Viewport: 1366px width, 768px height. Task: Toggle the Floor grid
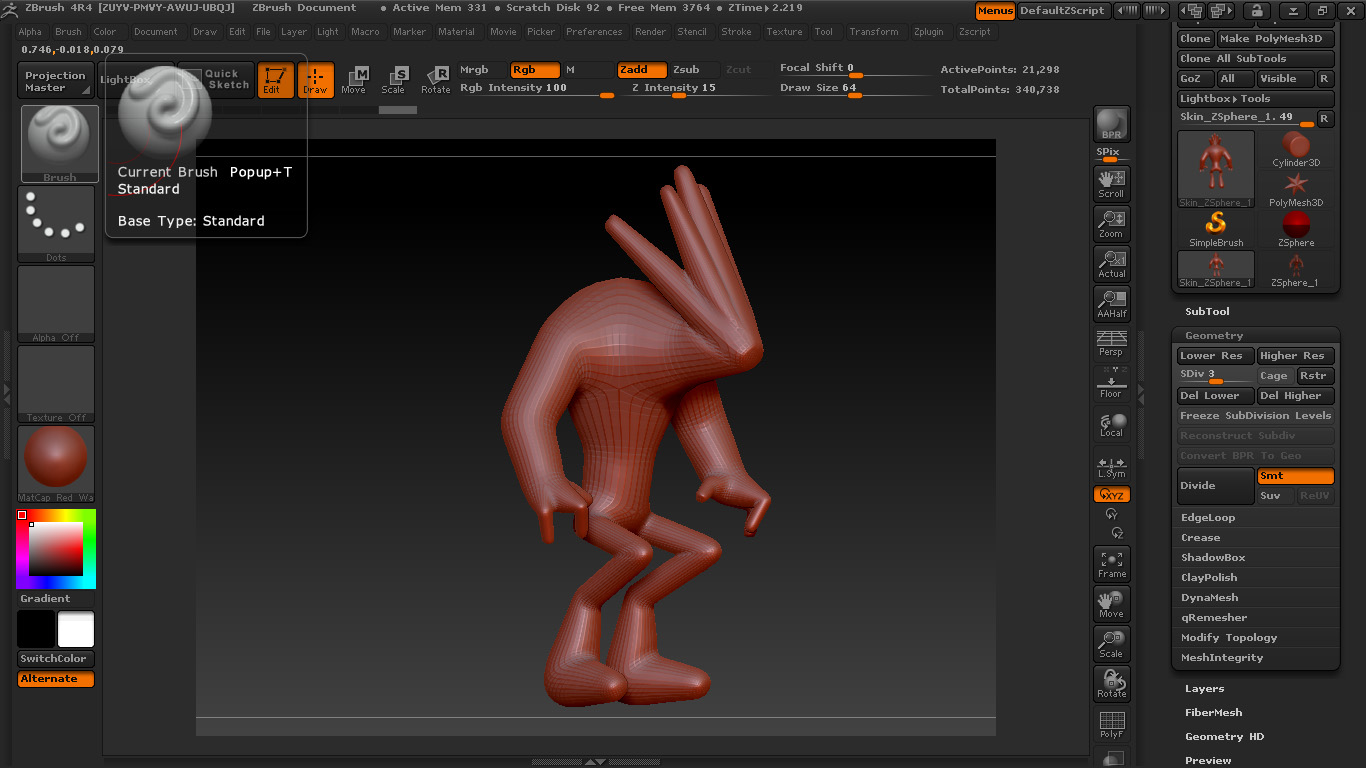[x=1111, y=384]
